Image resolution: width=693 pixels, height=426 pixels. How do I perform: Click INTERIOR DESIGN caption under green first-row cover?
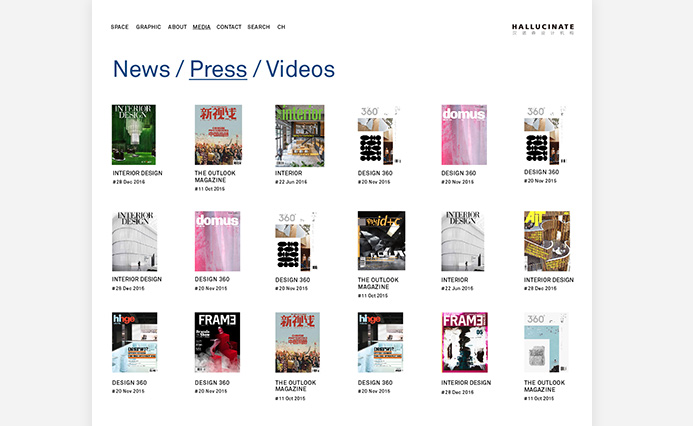point(137,173)
